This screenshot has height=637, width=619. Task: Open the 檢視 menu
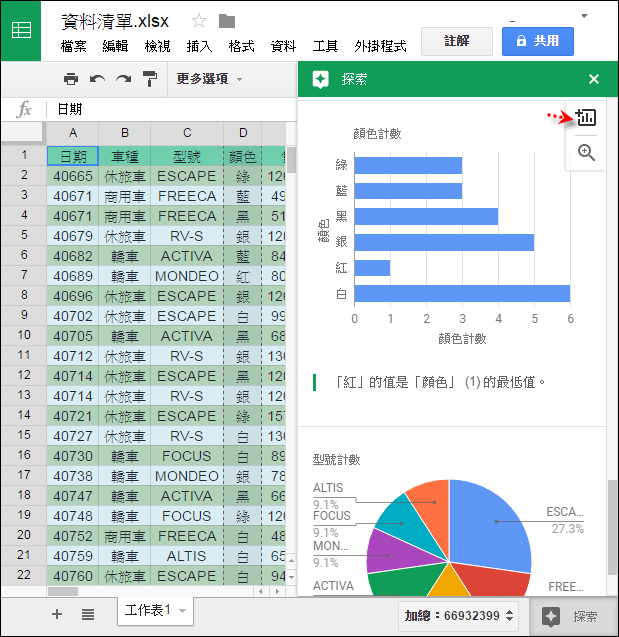pos(157,46)
